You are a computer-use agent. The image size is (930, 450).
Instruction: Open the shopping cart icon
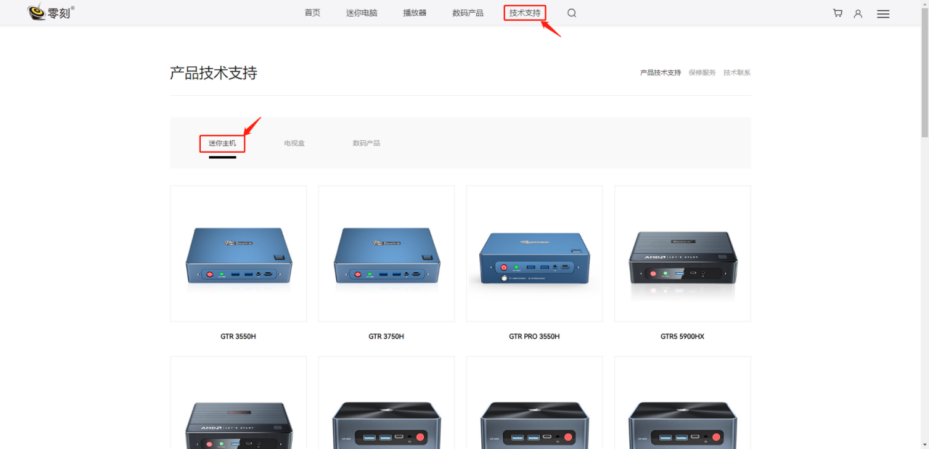[x=837, y=13]
